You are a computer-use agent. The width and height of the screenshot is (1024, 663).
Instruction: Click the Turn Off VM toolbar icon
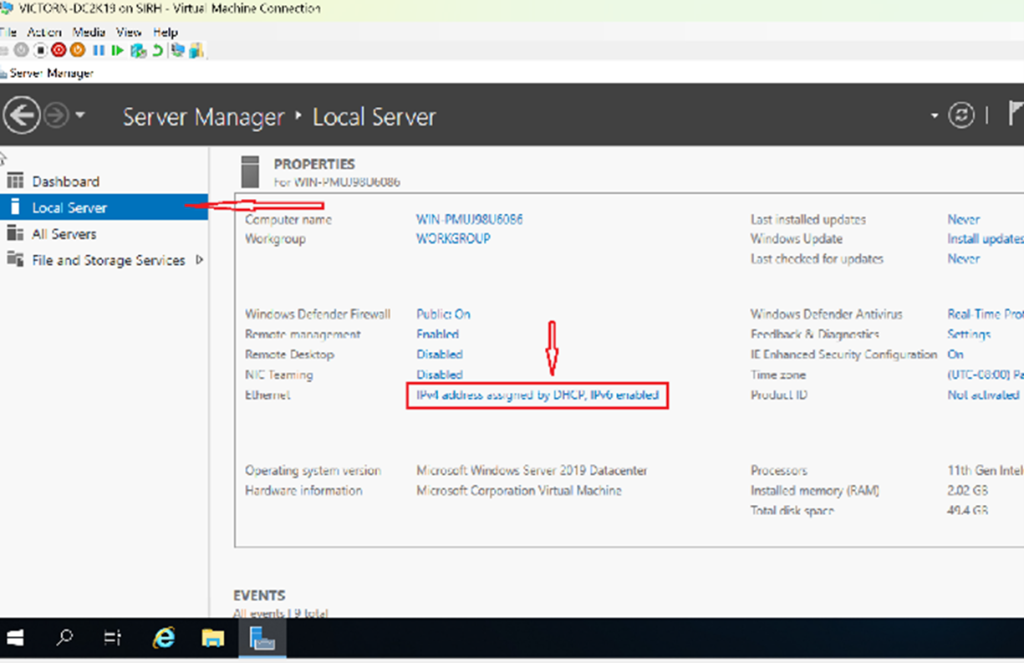pos(40,50)
